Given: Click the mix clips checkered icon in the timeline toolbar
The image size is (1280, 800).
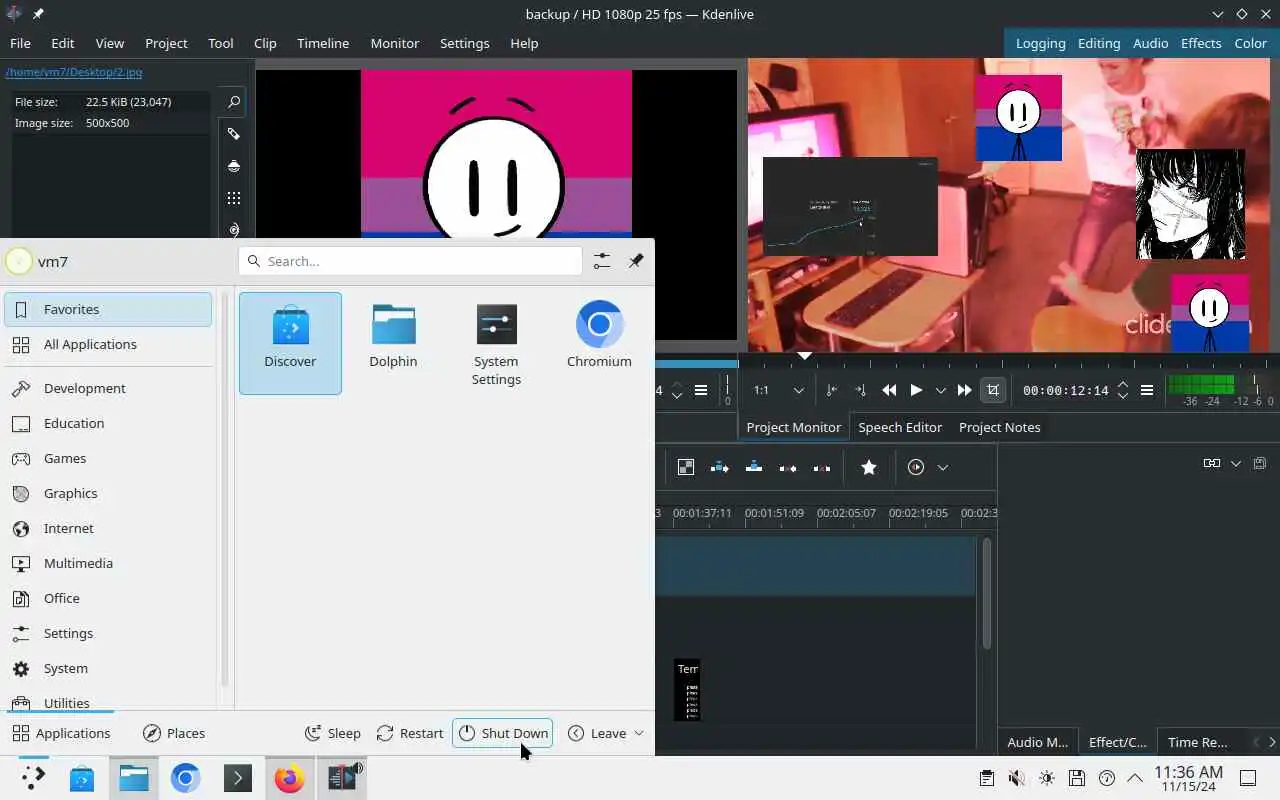Looking at the screenshot, I should 686,467.
